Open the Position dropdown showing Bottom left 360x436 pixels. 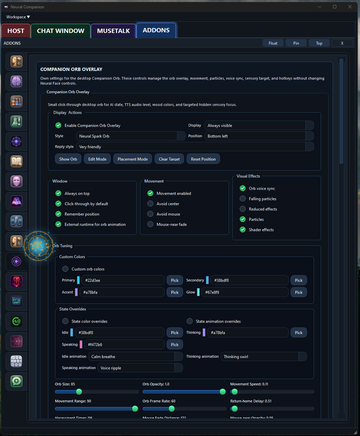[x=259, y=136]
